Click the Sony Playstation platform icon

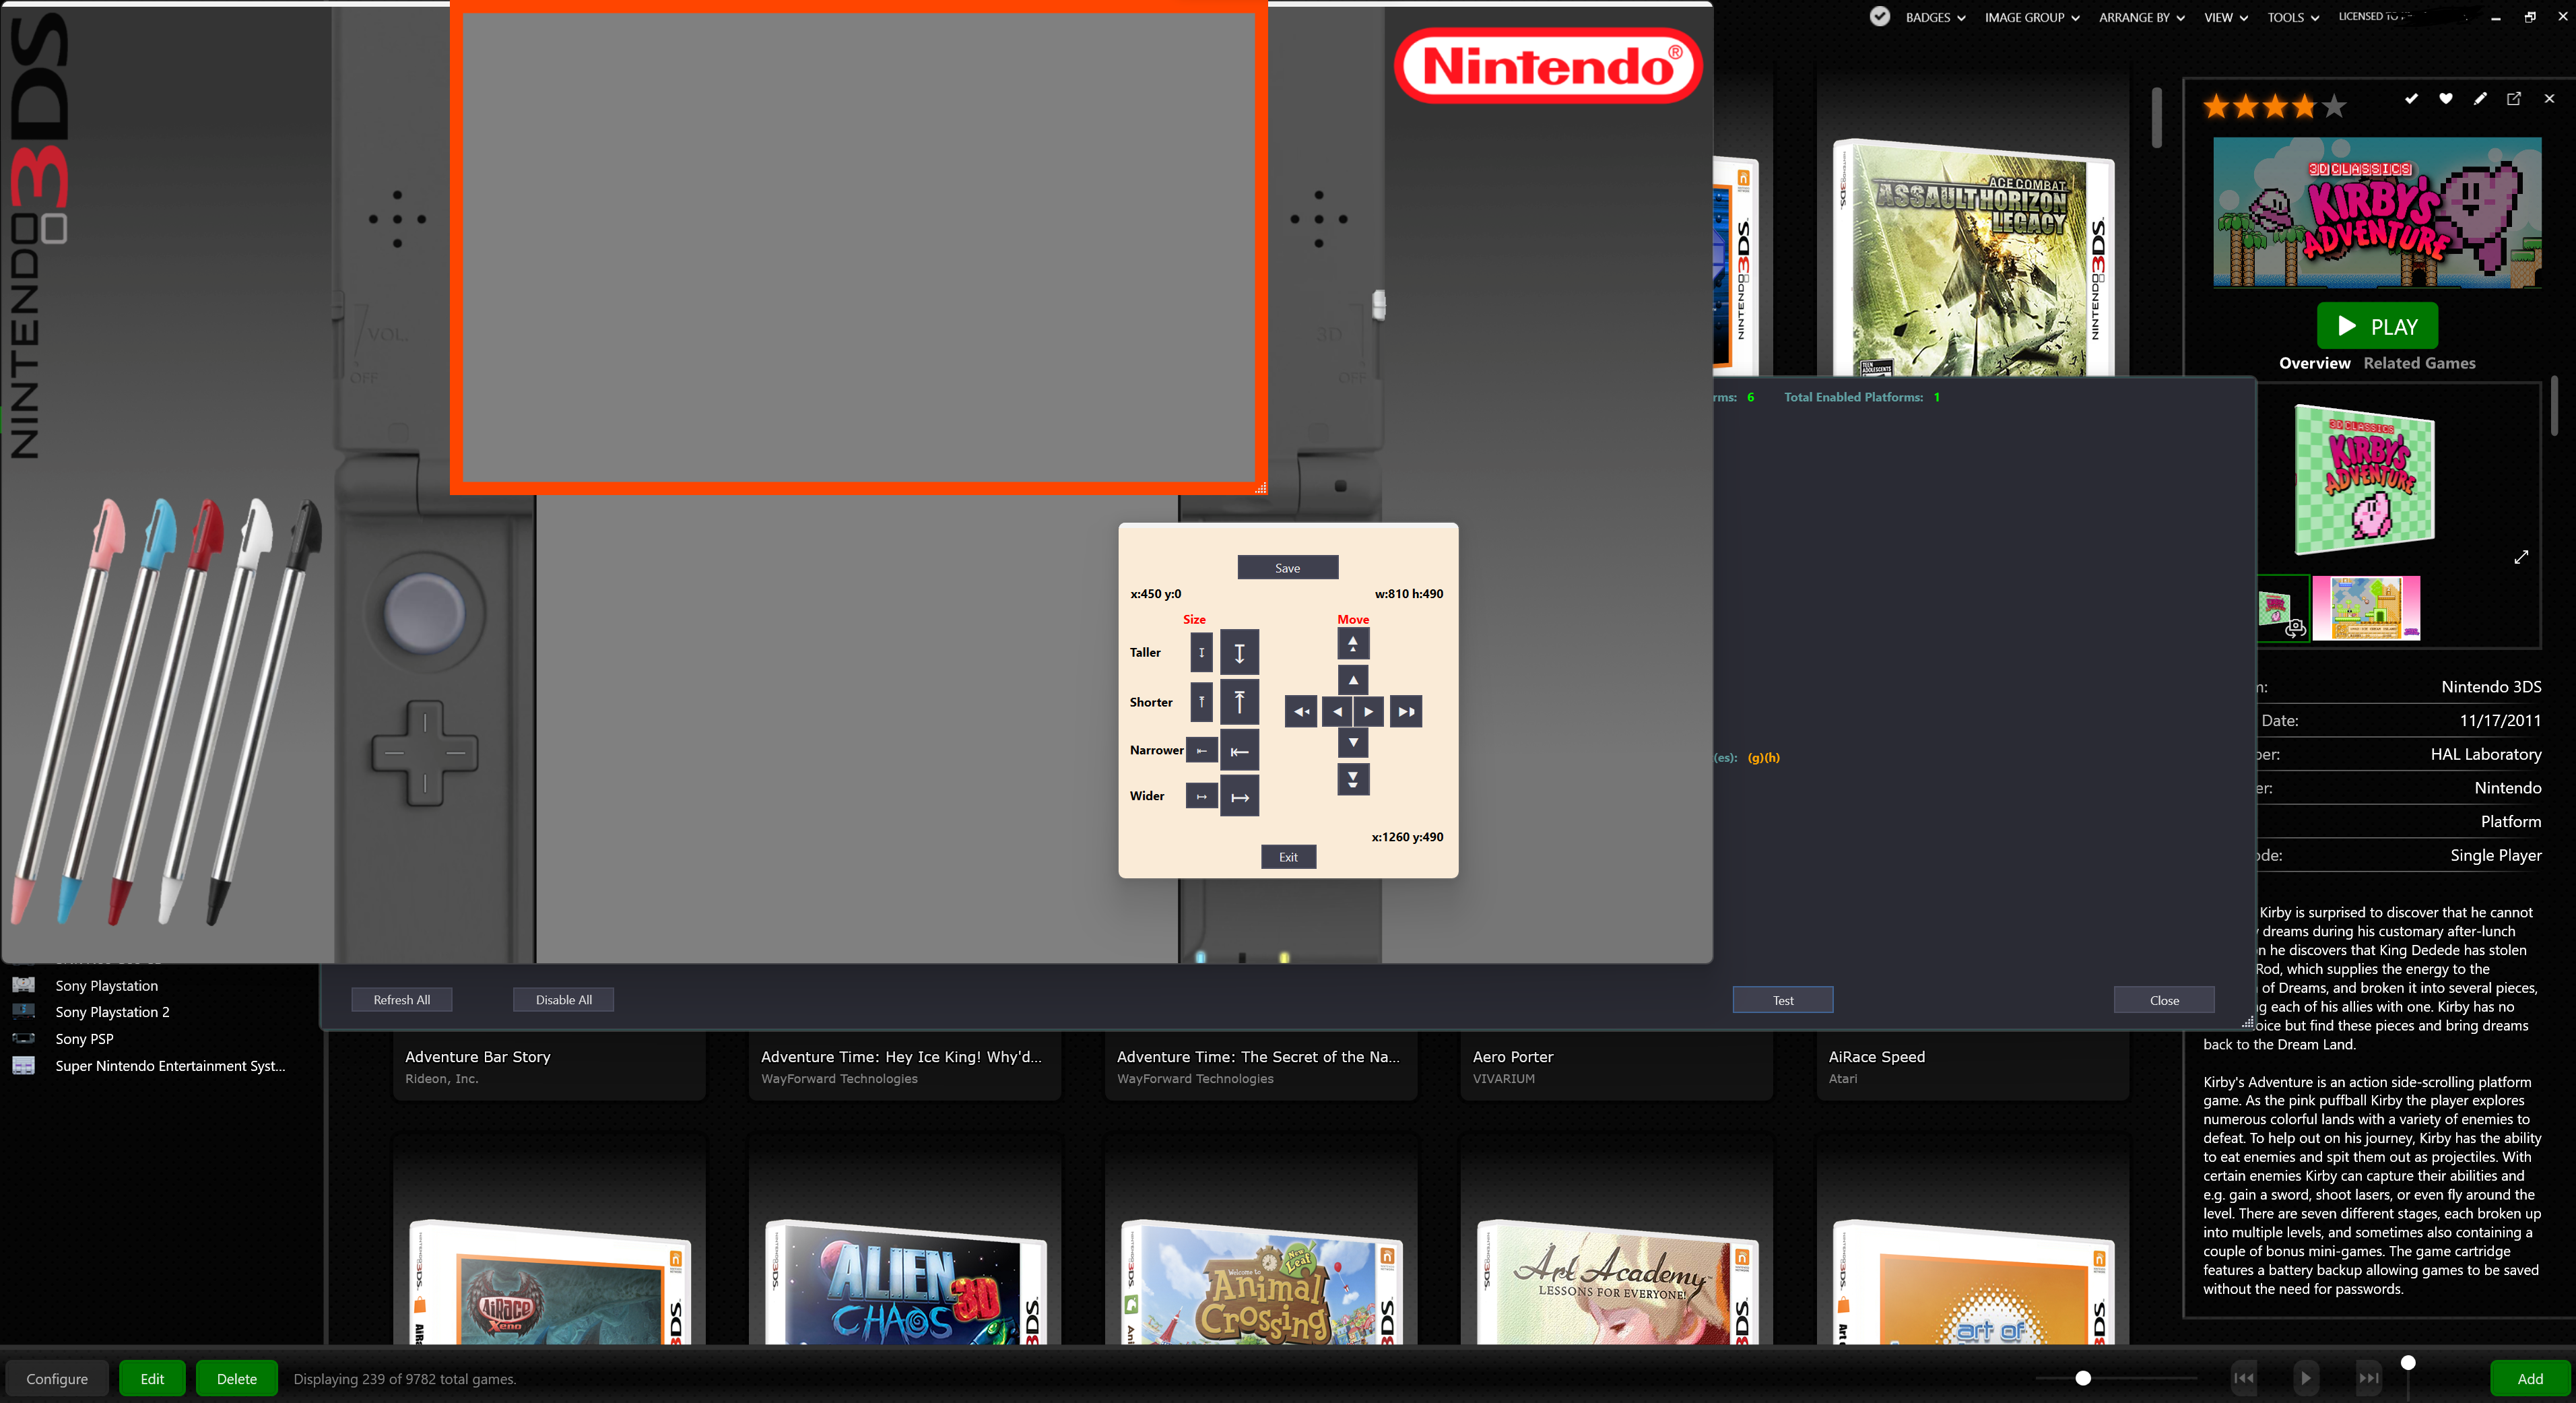(24, 985)
